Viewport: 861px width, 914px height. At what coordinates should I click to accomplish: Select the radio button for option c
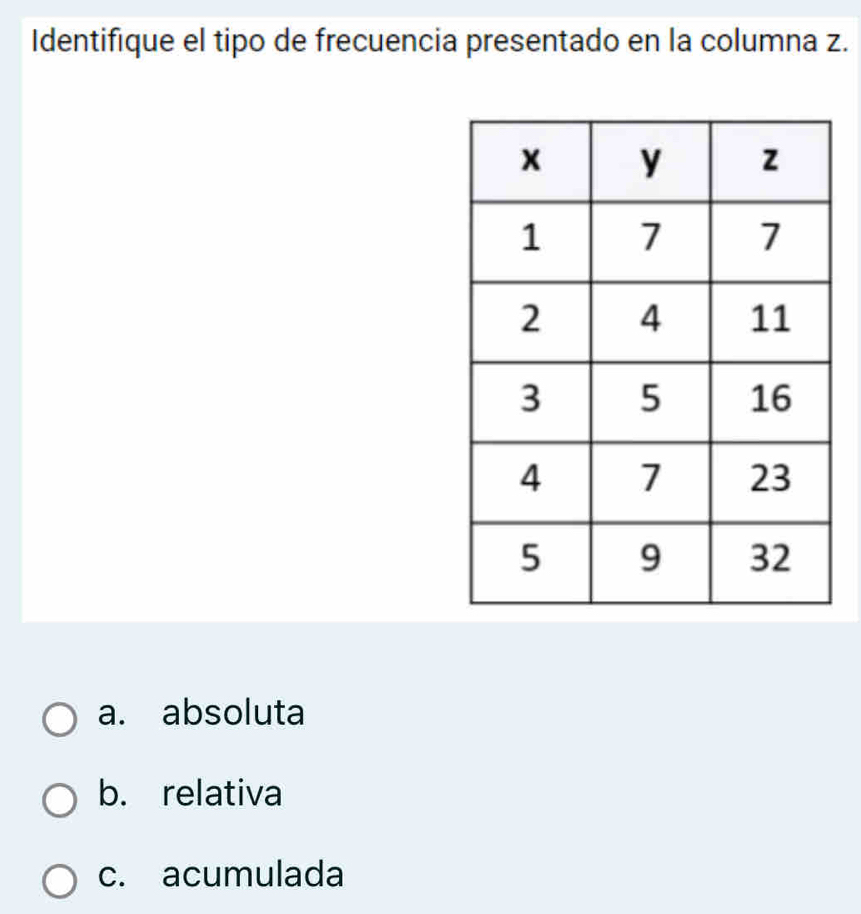point(61,878)
